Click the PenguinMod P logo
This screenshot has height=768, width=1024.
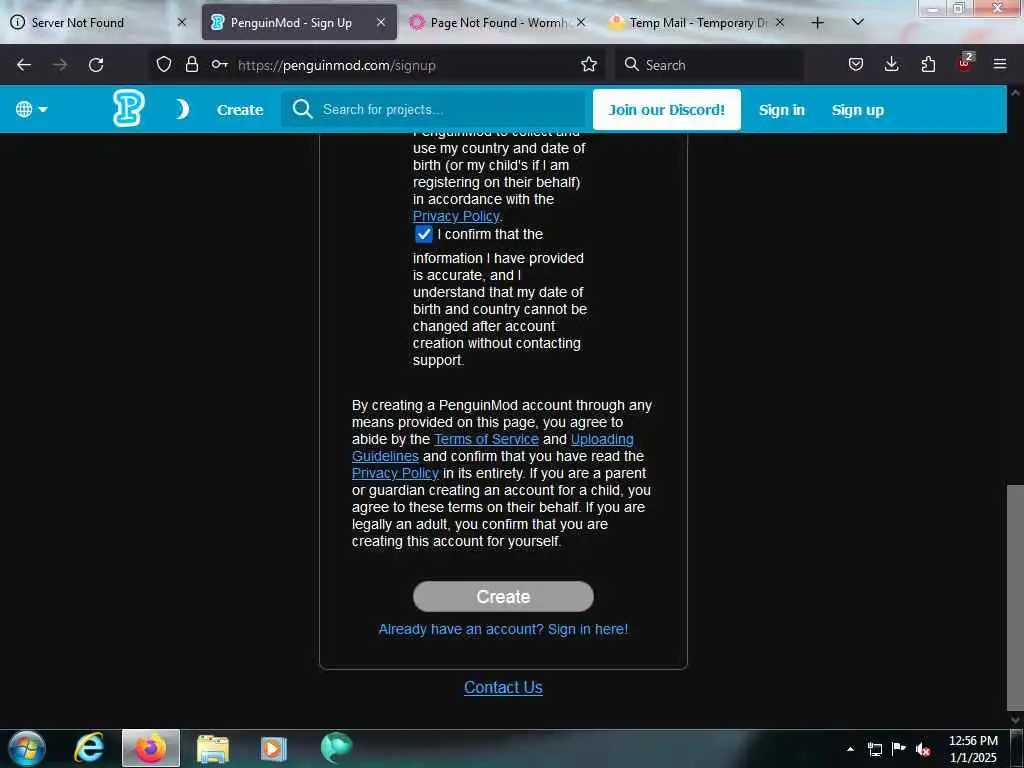pyautogui.click(x=128, y=108)
